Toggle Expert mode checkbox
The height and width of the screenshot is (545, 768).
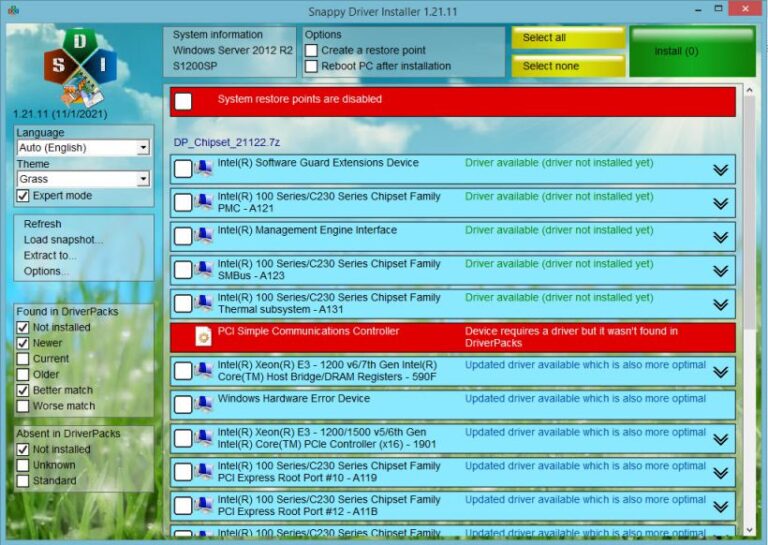(23, 196)
